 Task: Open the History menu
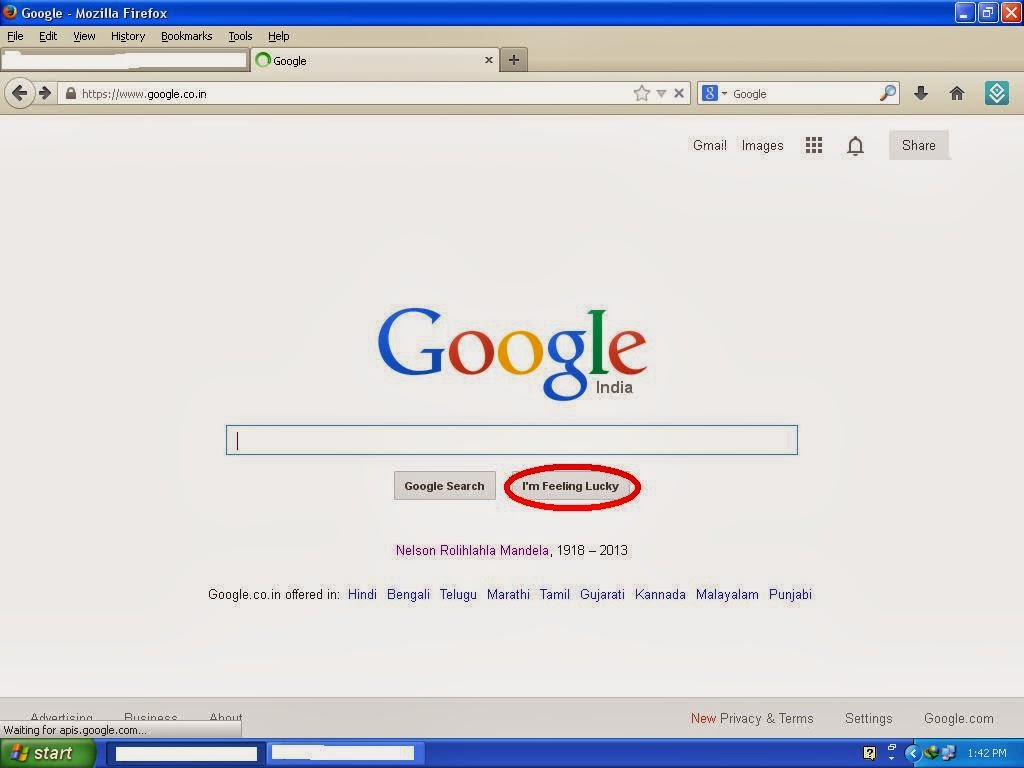128,36
